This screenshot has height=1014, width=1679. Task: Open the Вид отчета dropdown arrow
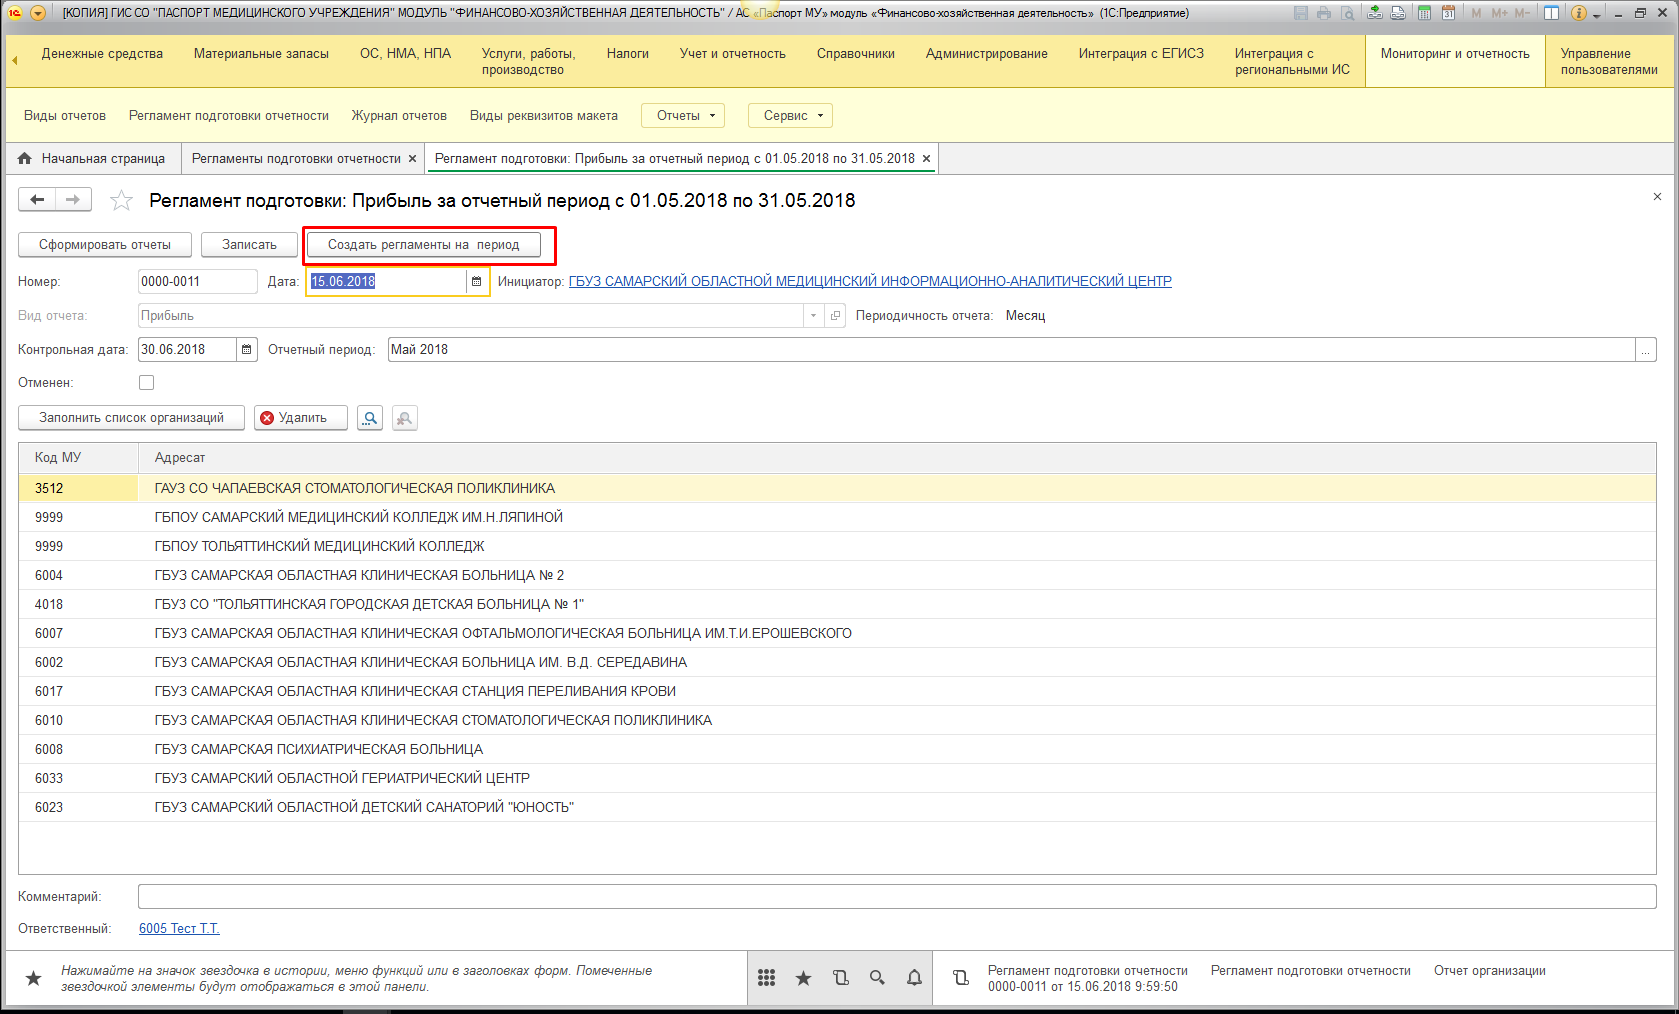(813, 316)
